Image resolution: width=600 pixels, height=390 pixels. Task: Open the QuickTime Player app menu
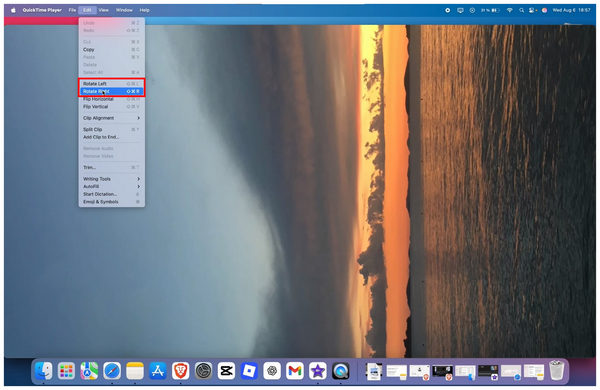point(42,10)
